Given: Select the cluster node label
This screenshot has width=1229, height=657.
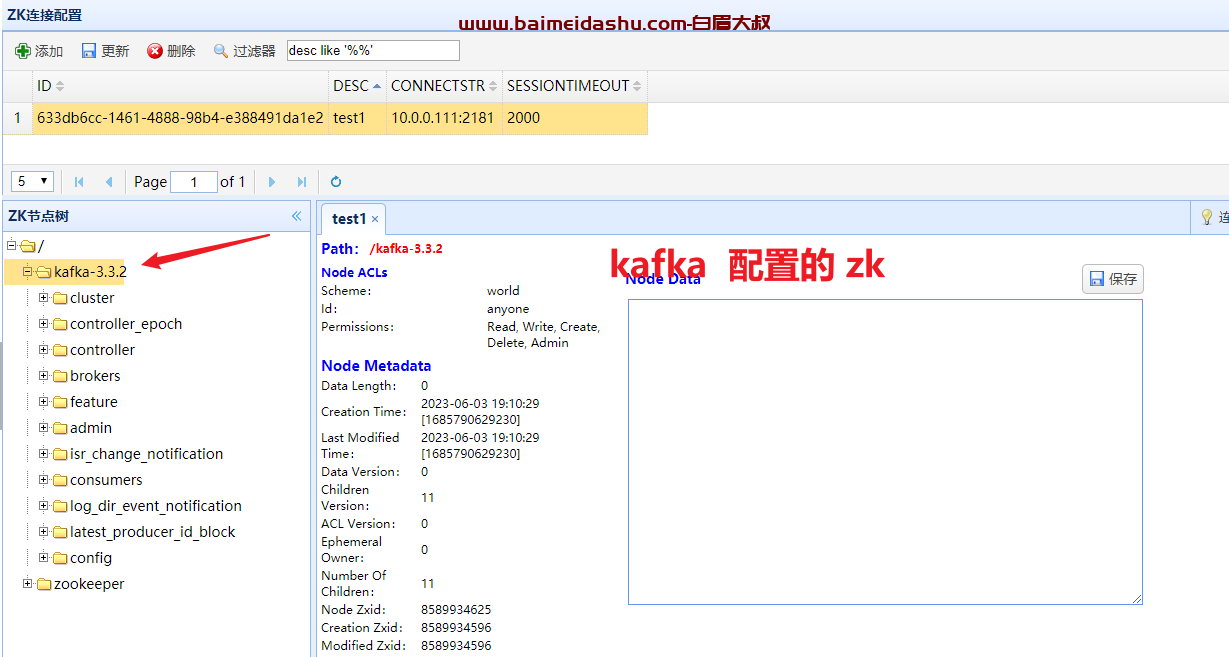Looking at the screenshot, I should [x=92, y=298].
